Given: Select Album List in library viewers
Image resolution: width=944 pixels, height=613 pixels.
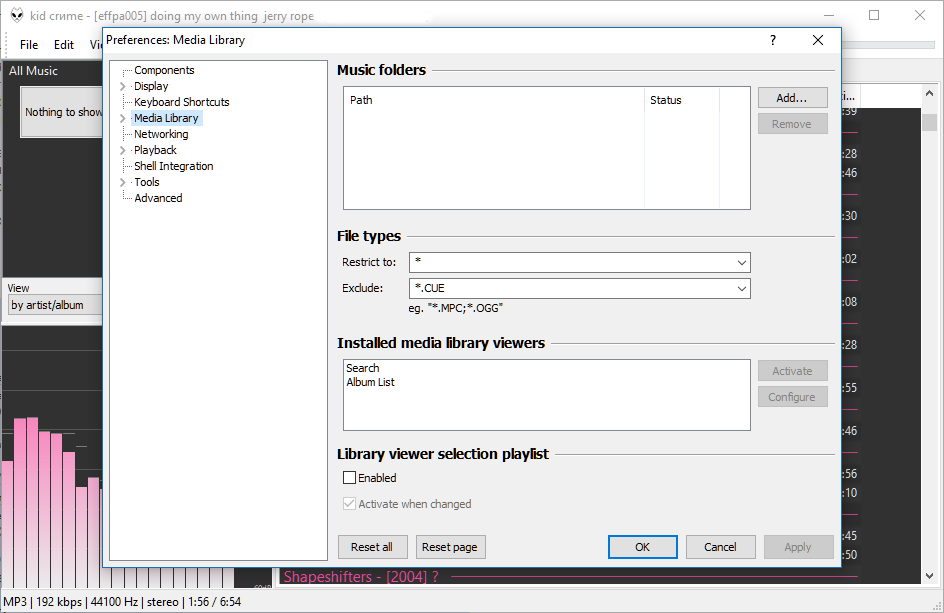Looking at the screenshot, I should pyautogui.click(x=370, y=382).
